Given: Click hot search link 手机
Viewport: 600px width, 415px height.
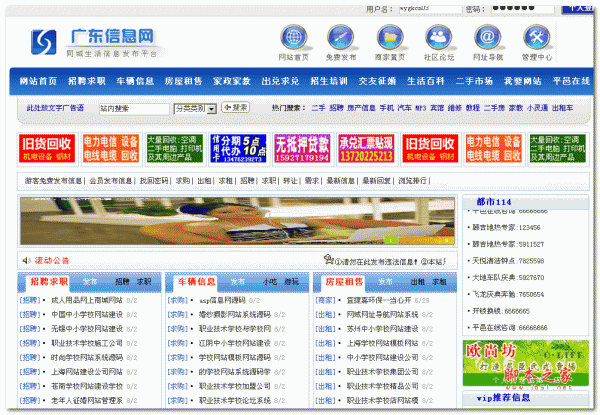Looking at the screenshot, I should (386, 108).
